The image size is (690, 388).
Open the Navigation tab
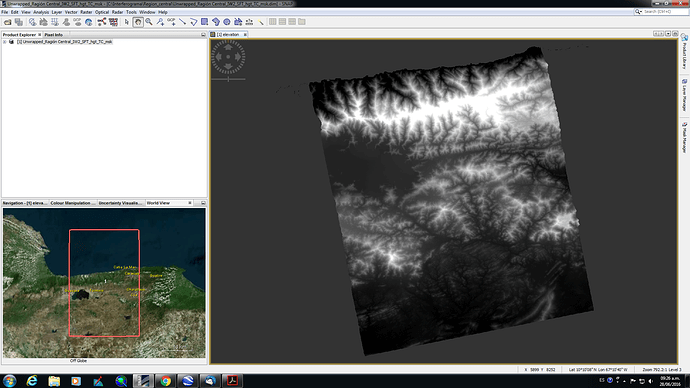pos(24,203)
